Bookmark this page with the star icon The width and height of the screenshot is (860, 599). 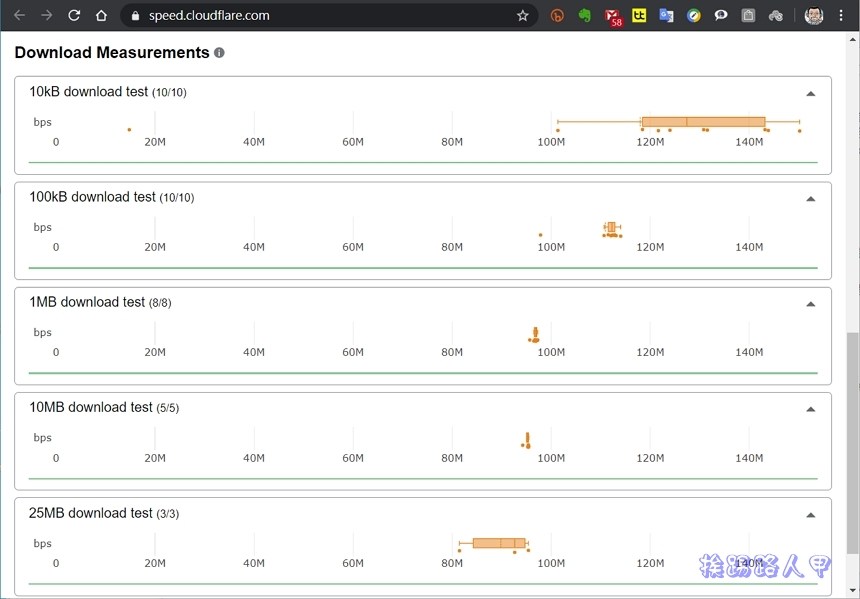[522, 16]
